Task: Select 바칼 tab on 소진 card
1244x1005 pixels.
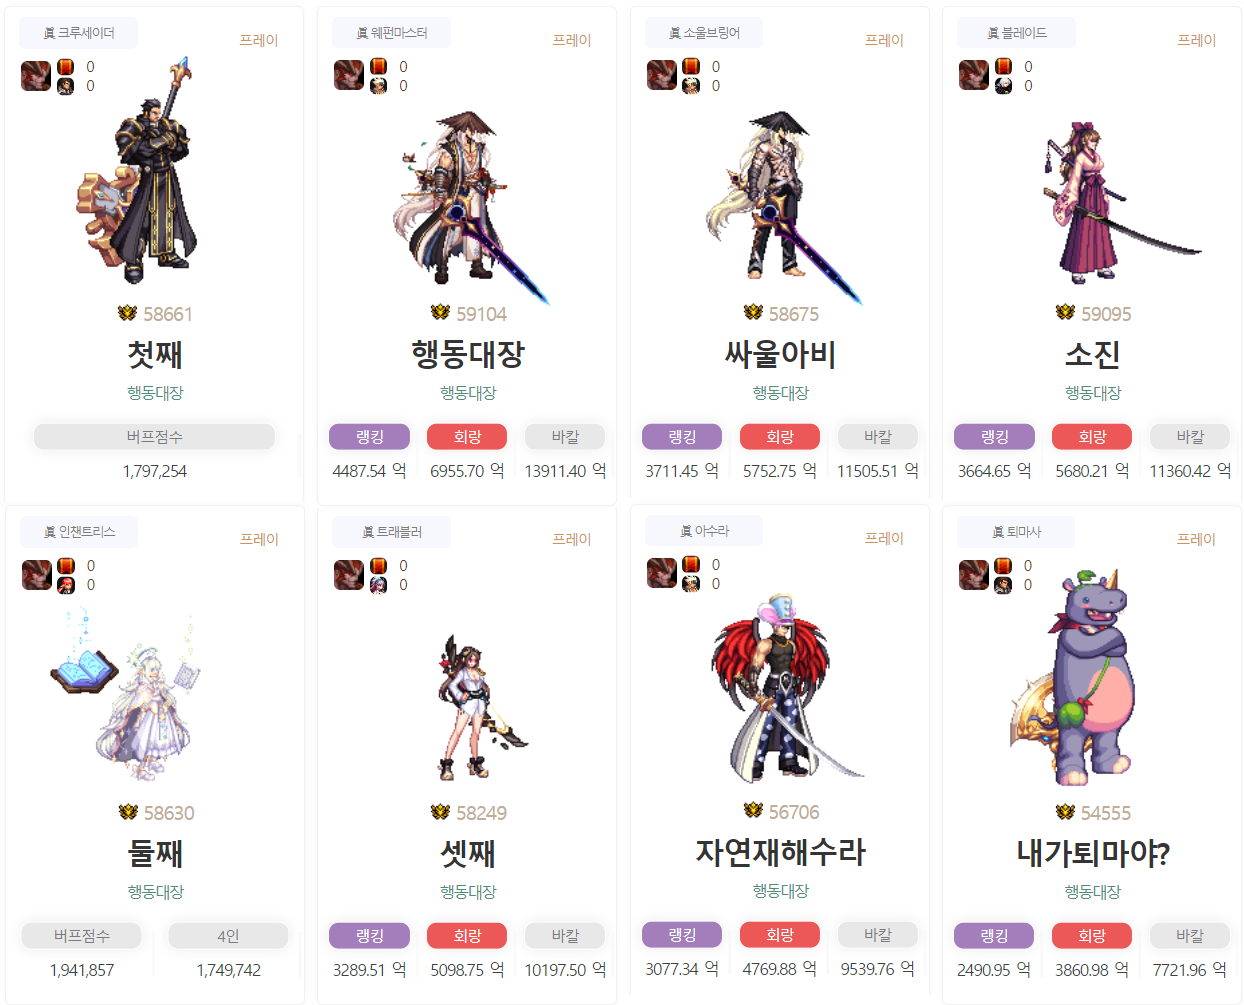Action: point(1190,437)
